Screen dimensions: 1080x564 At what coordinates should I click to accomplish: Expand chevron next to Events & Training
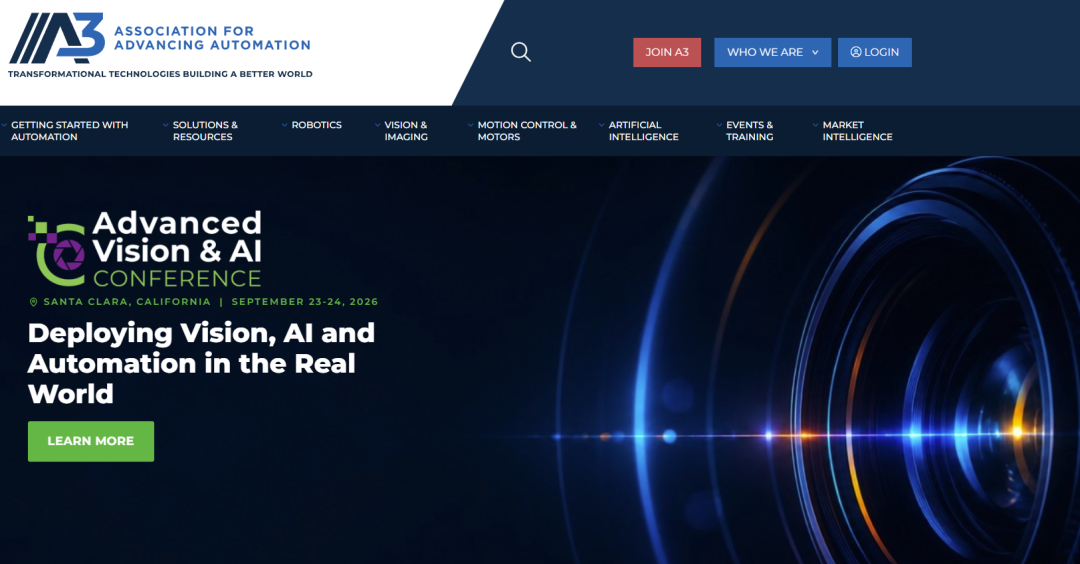(719, 125)
